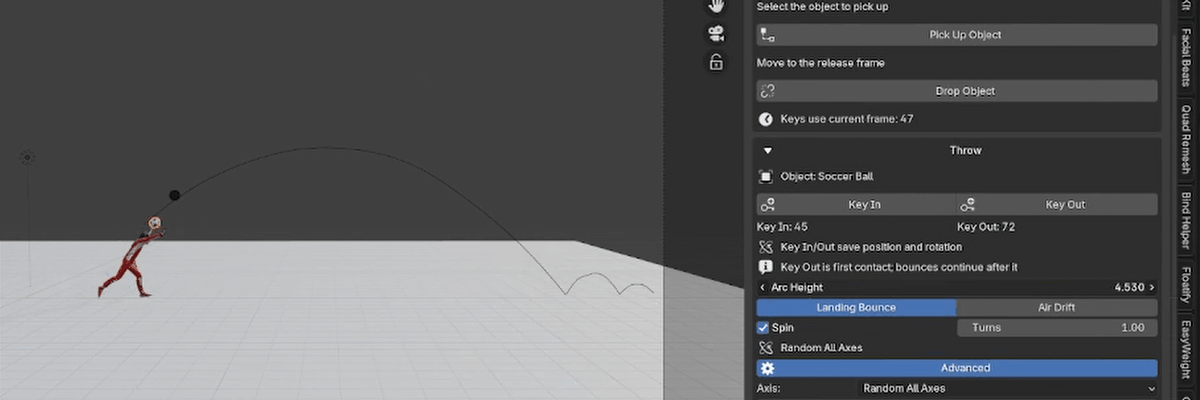
Task: Click the Advanced button with gear
Action: [957, 368]
